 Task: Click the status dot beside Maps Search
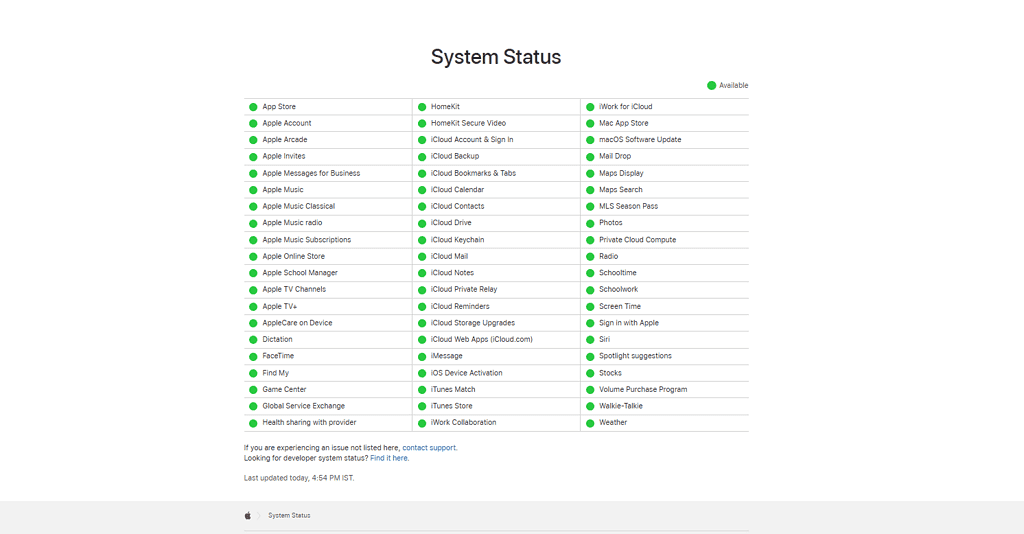(x=590, y=190)
